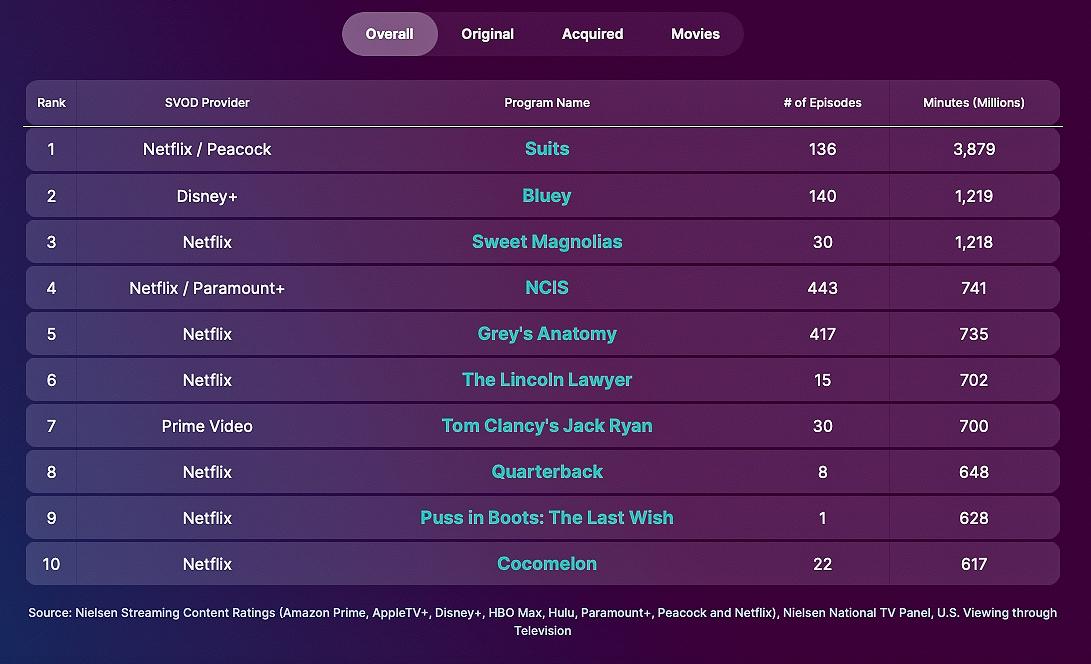This screenshot has height=664, width=1091.
Task: Open the Grey's Anatomy link
Action: [x=547, y=334]
